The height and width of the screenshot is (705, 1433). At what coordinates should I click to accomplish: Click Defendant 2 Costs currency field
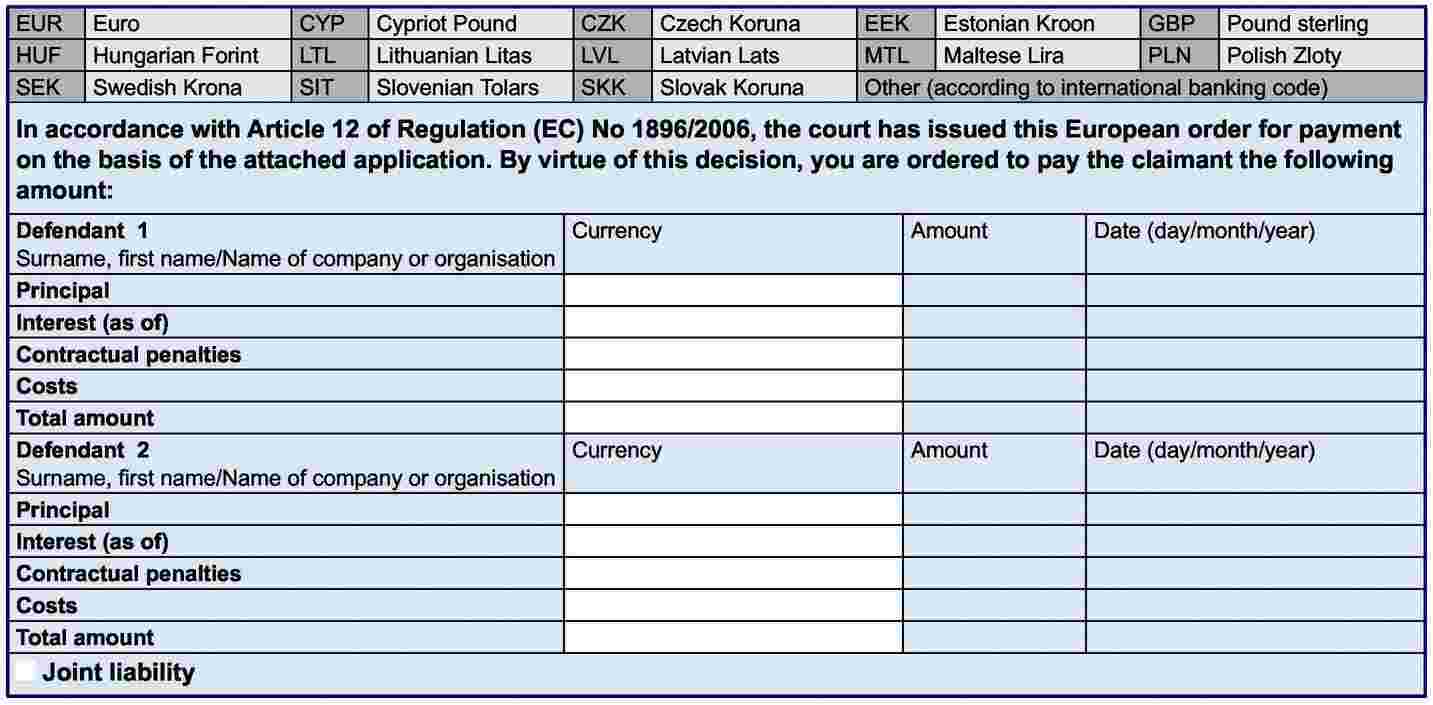click(x=733, y=606)
